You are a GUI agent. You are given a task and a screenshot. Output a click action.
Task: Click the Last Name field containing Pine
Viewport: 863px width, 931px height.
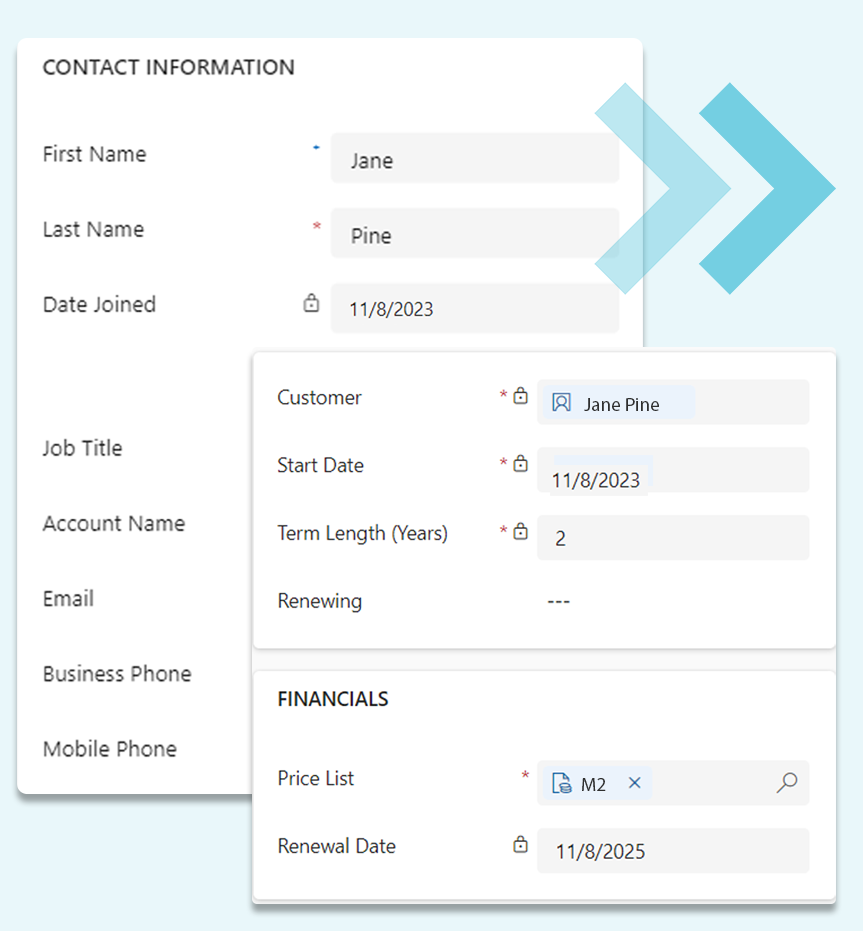tap(474, 235)
